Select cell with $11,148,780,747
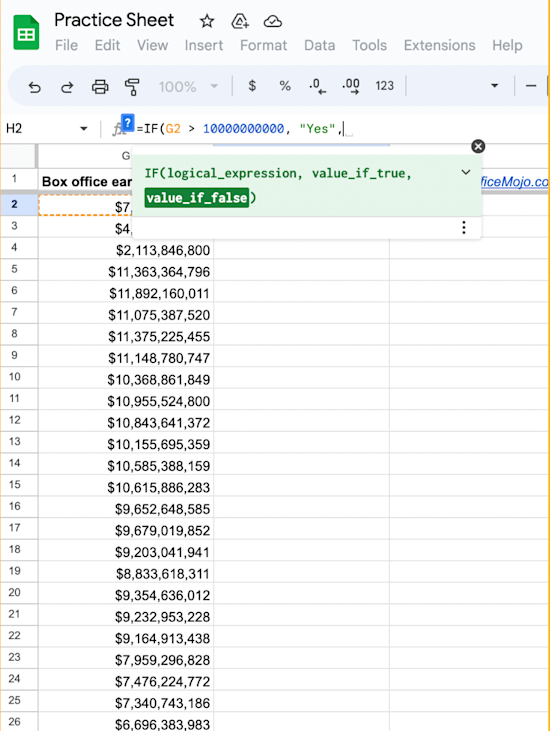This screenshot has height=731, width=550. tap(126, 358)
